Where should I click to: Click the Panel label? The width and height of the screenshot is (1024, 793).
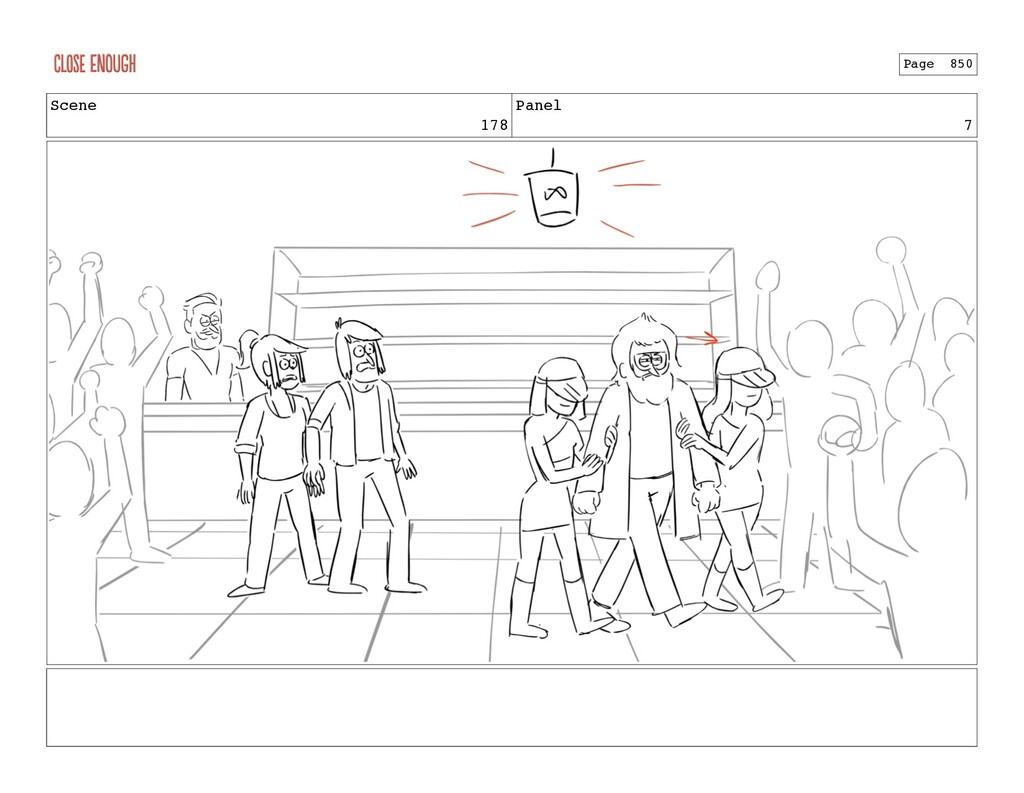[538, 106]
